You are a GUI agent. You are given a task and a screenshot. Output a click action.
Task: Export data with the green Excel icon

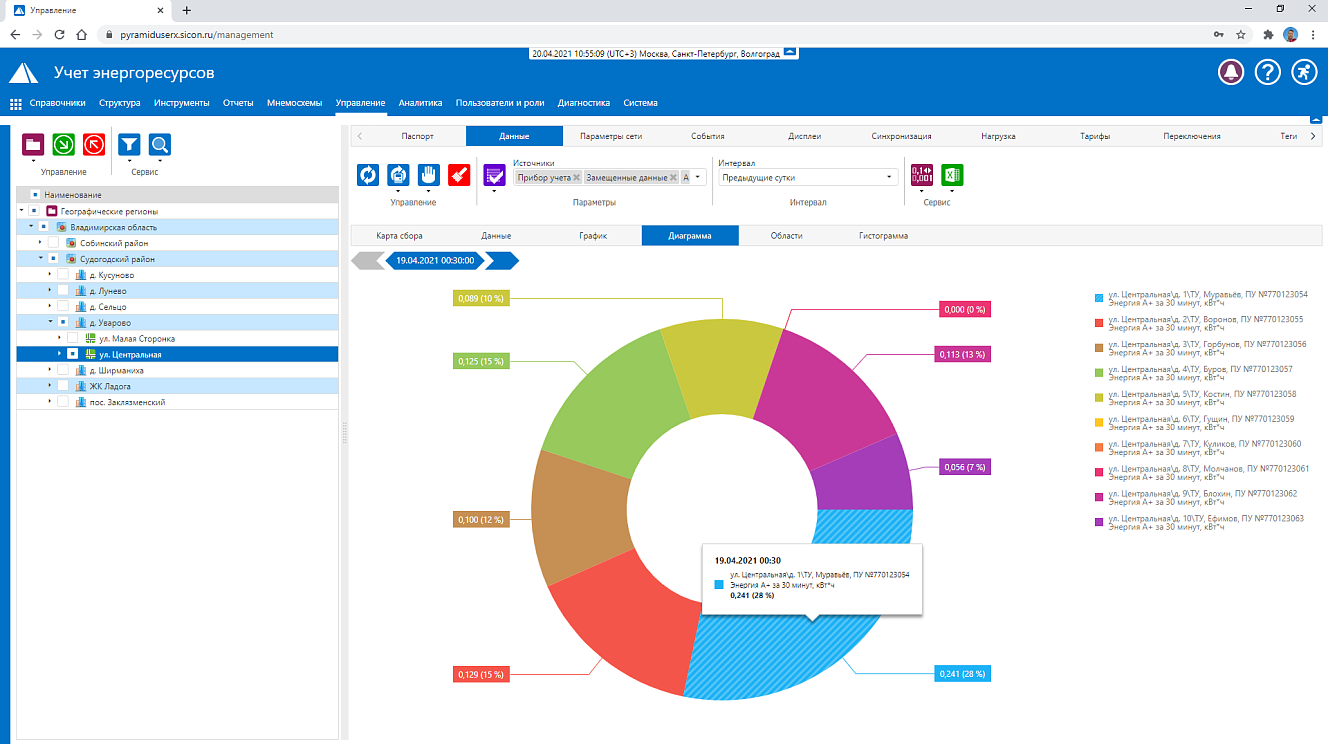tap(952, 175)
